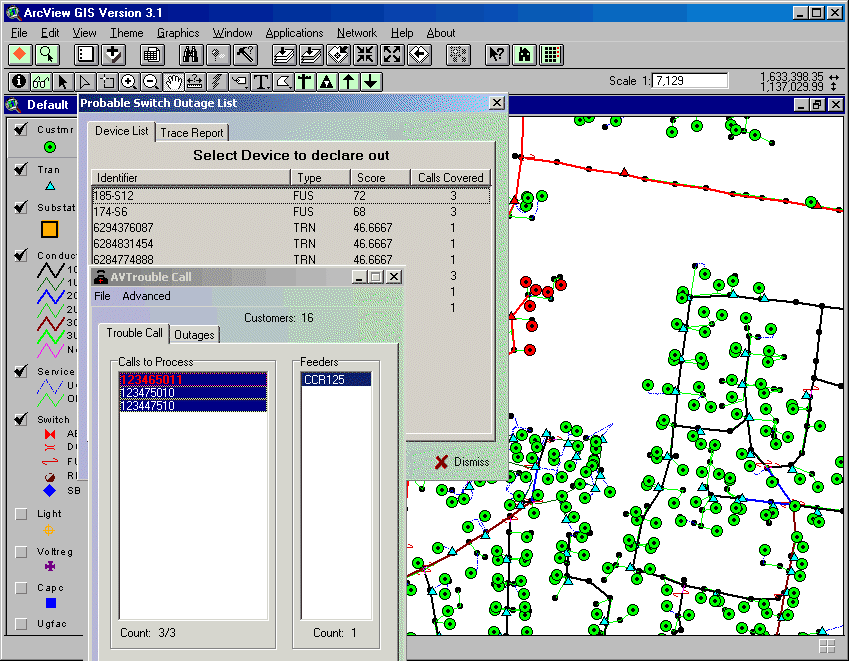Toggle the Tran theme checkbox
849x661 pixels.
[21, 169]
